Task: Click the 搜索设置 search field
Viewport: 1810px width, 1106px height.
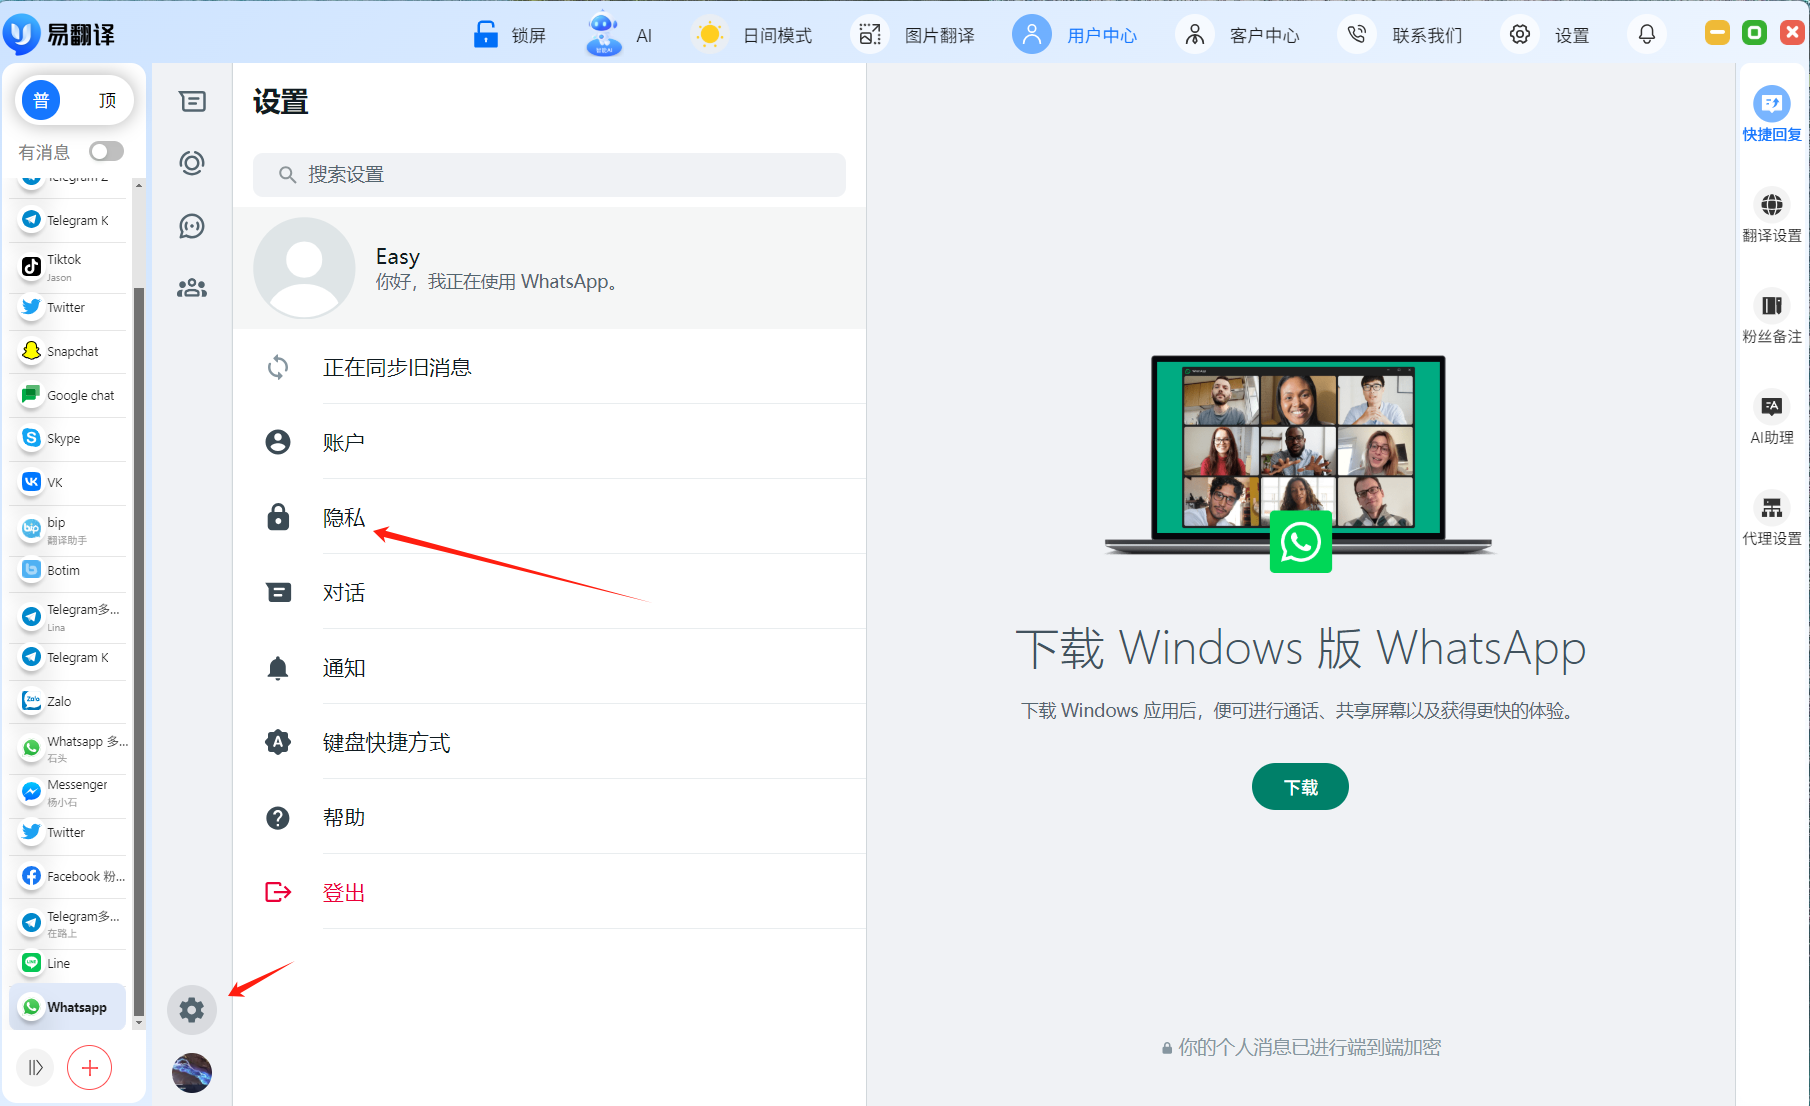Action: tap(549, 175)
